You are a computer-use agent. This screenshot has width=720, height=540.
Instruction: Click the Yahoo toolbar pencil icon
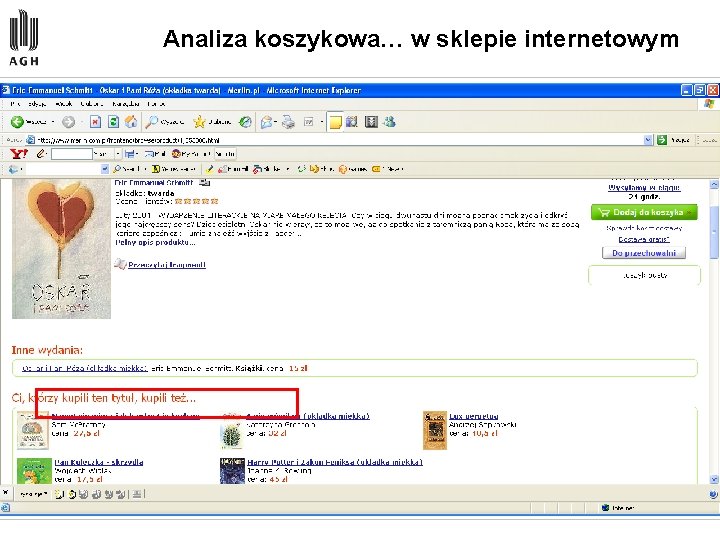41,154
